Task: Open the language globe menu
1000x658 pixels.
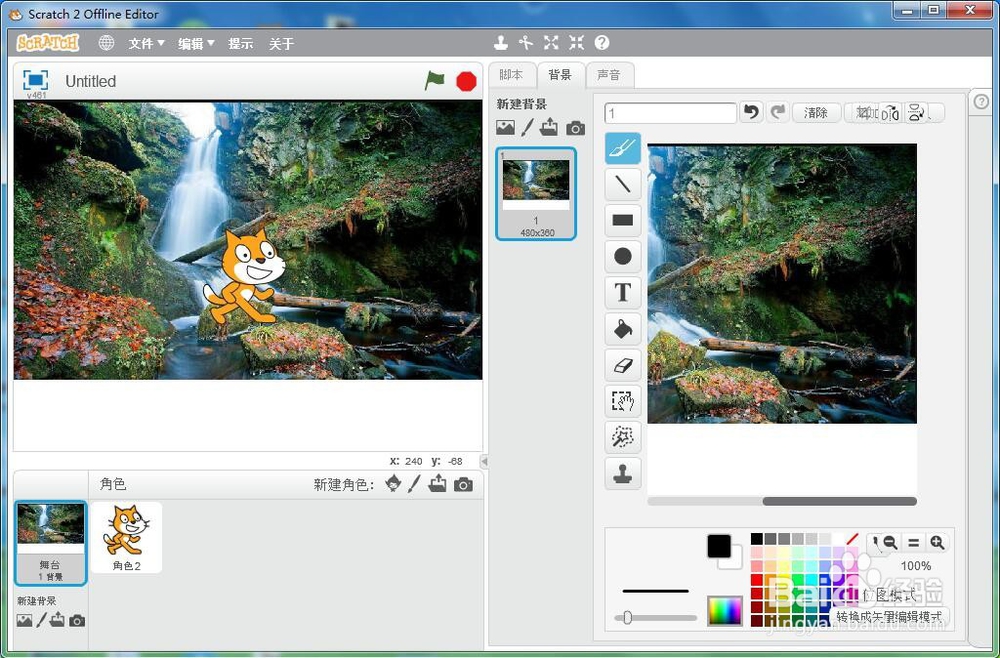Action: tap(107, 43)
